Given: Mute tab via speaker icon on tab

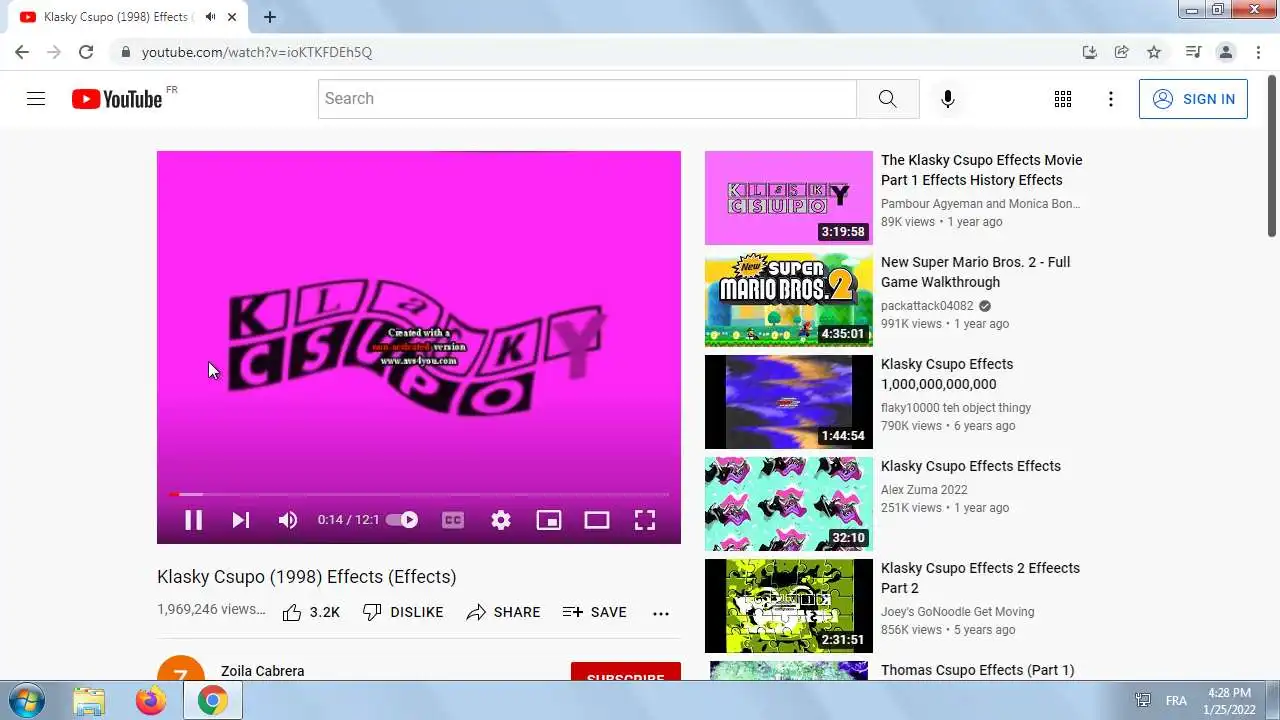Looking at the screenshot, I should [x=210, y=17].
